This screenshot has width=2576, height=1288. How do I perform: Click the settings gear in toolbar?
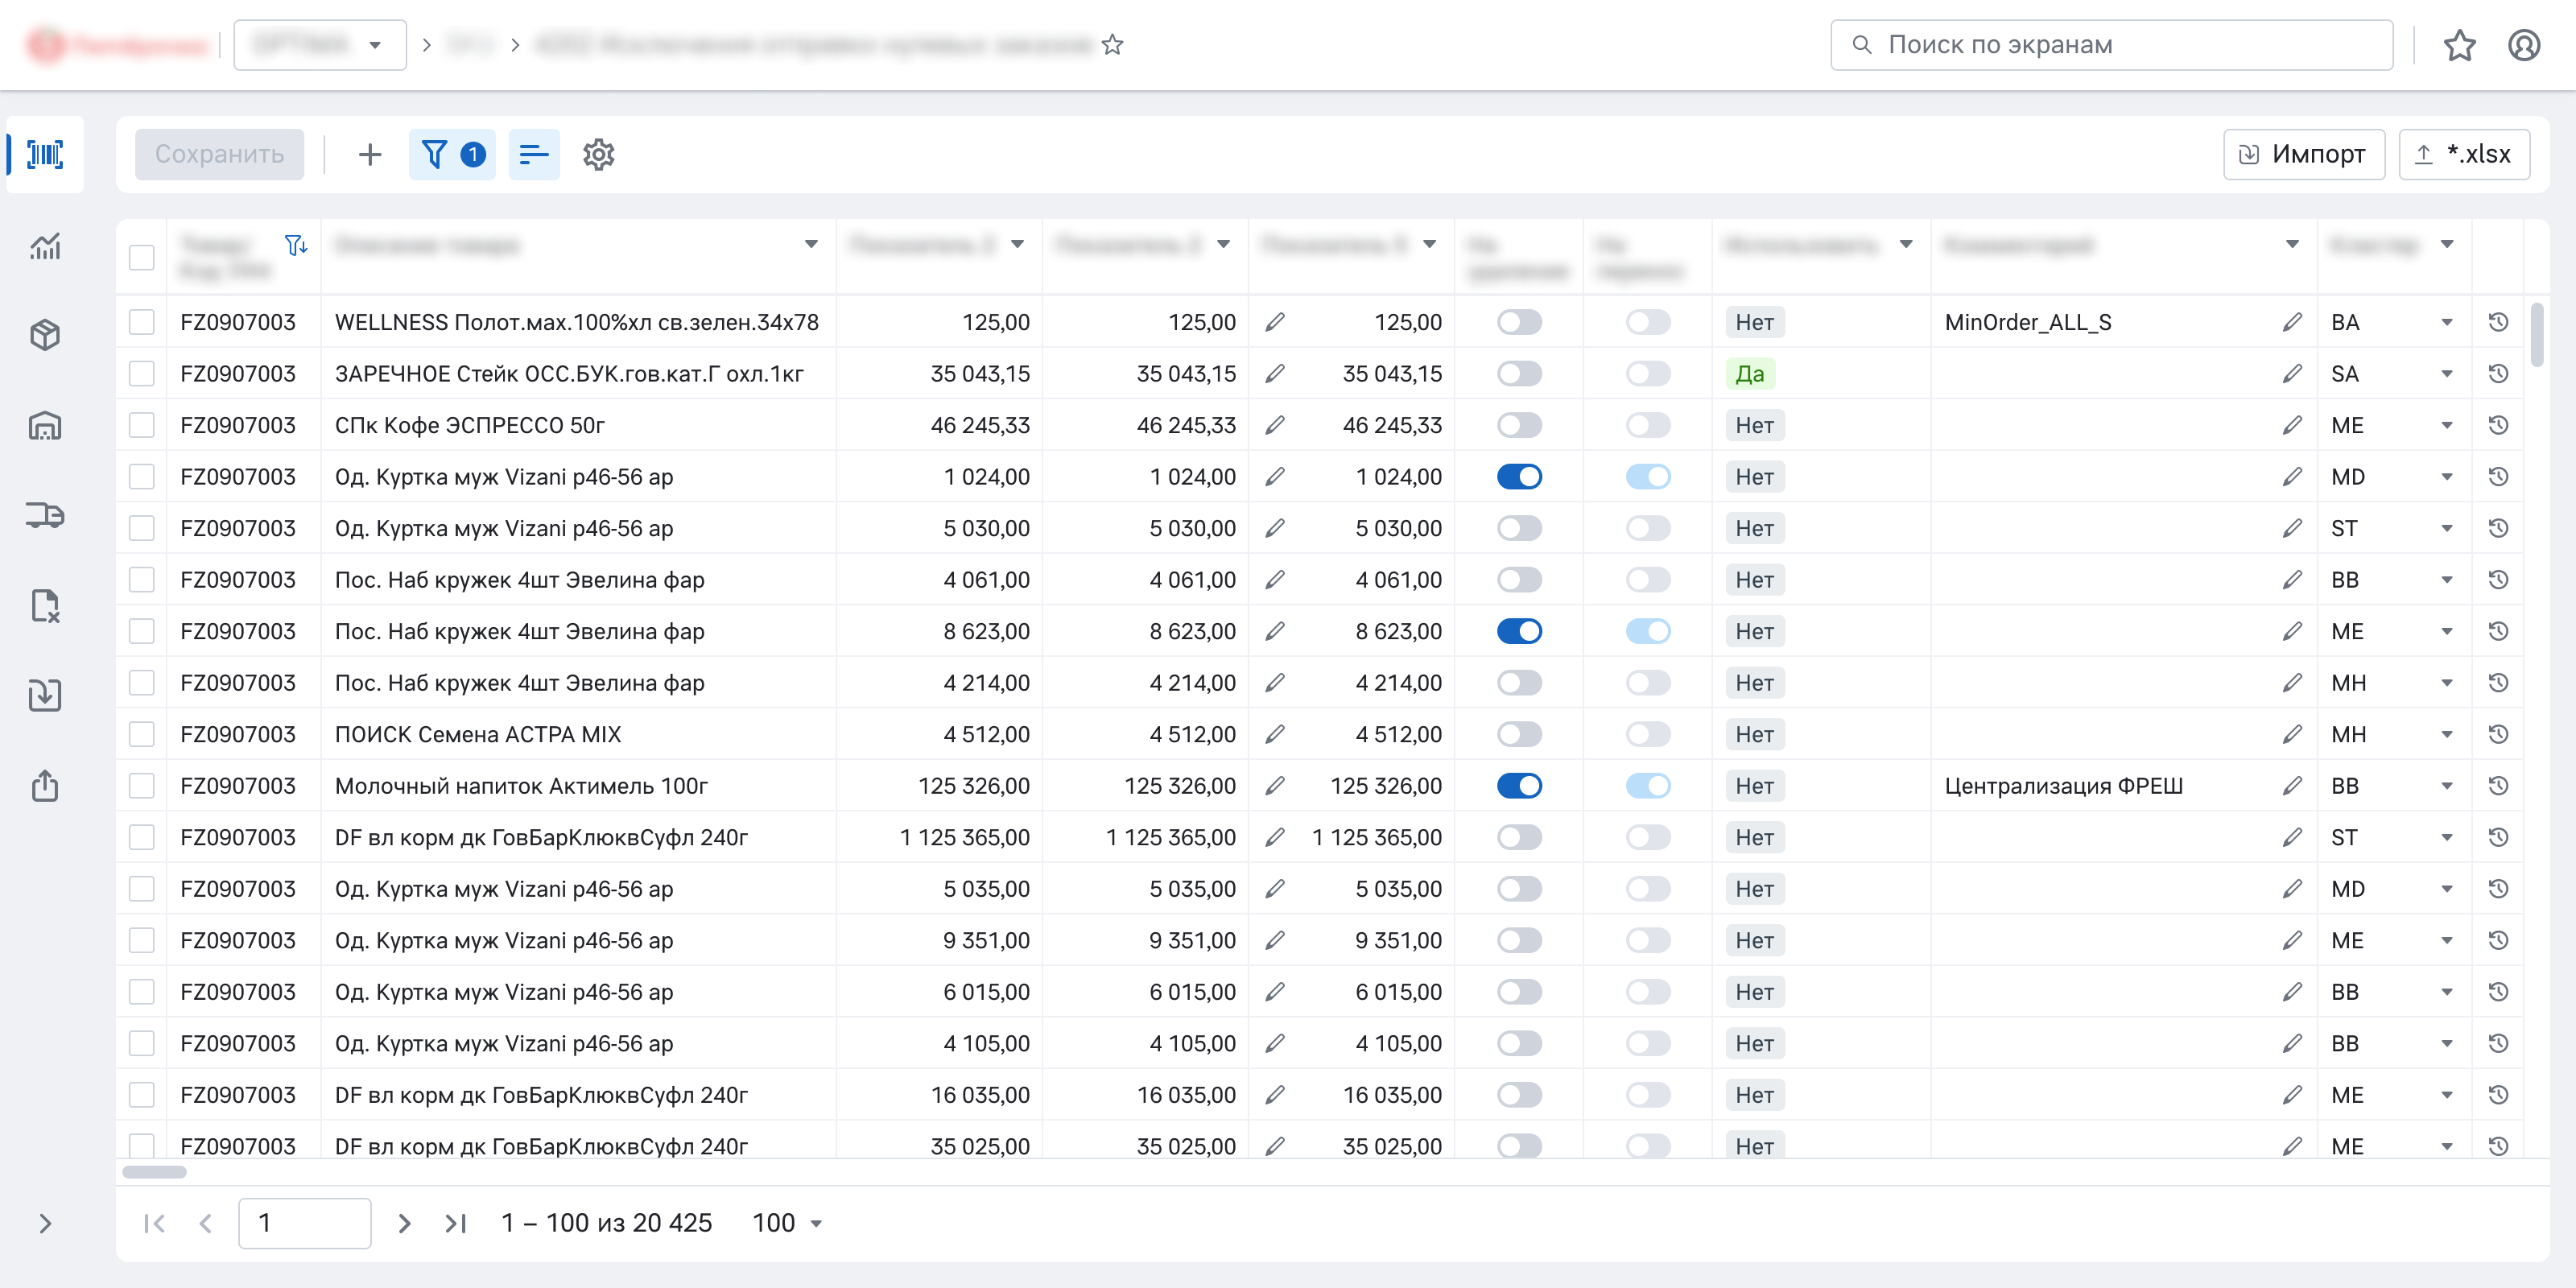pyautogui.click(x=598, y=154)
